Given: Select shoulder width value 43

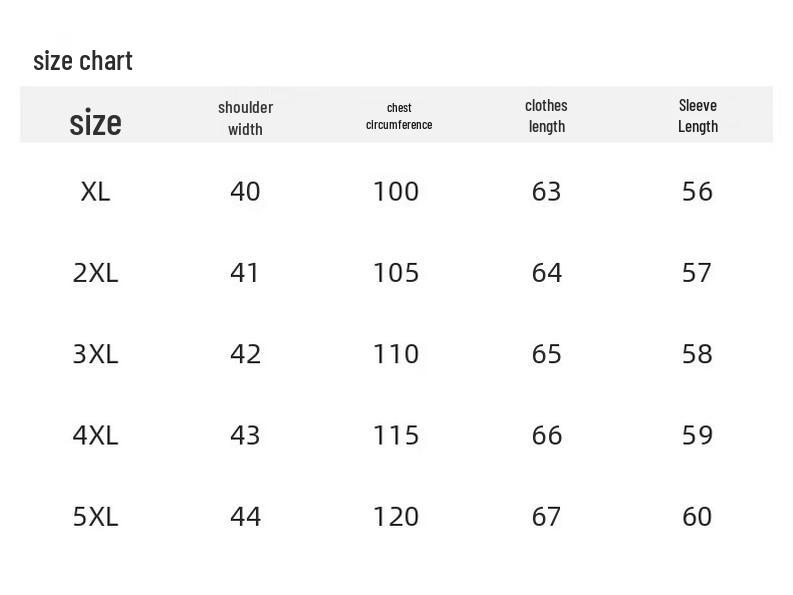Looking at the screenshot, I should 245,435.
